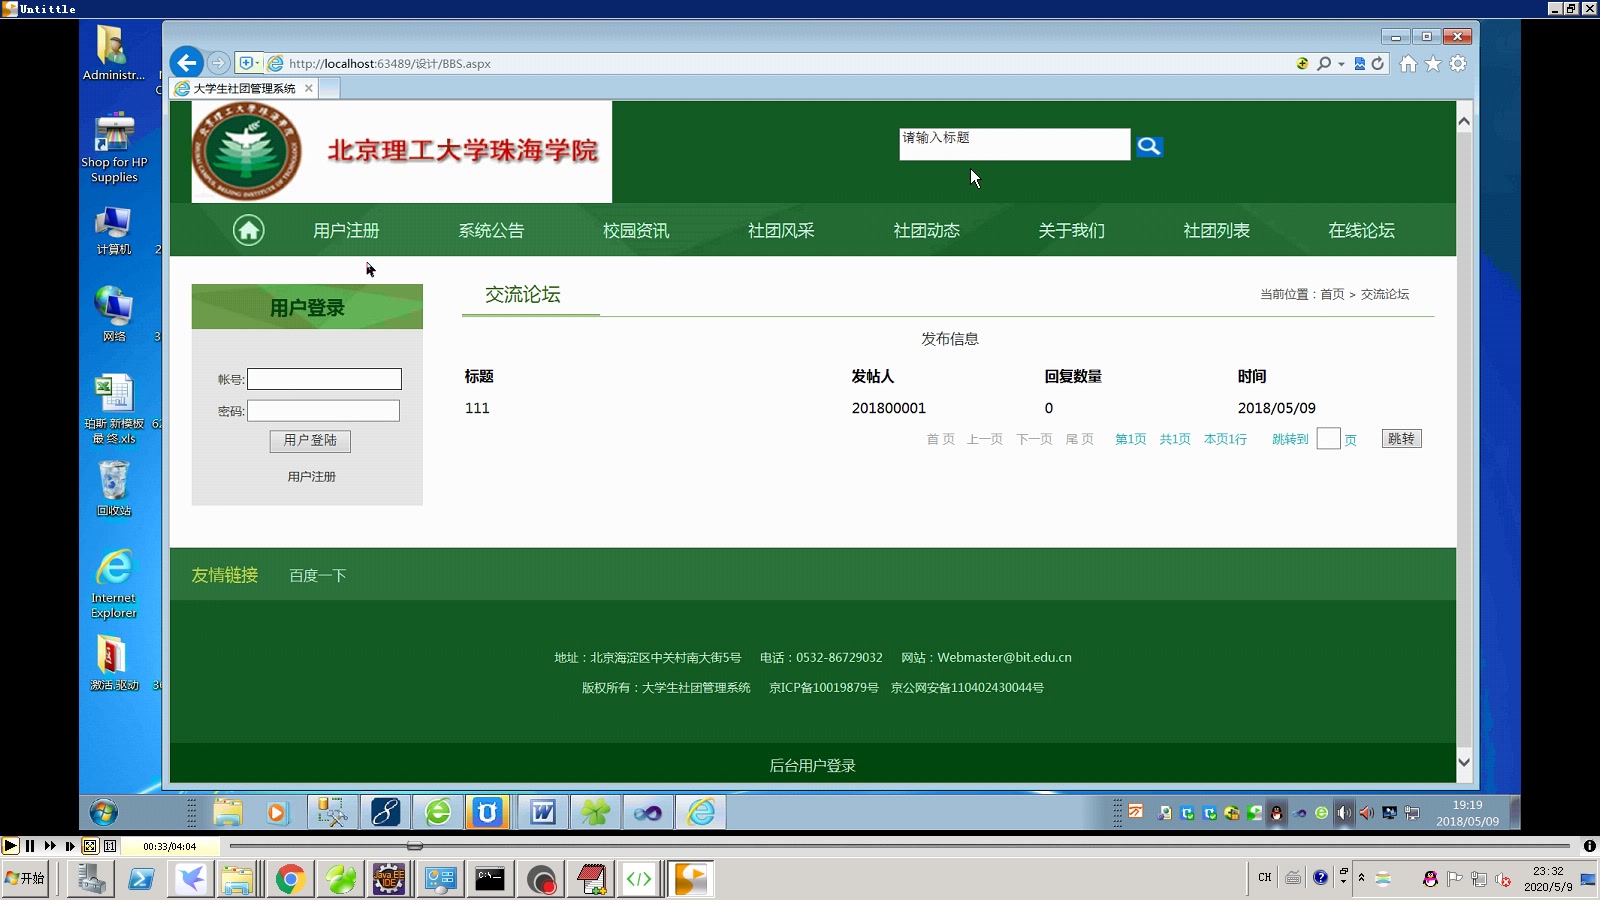The width and height of the screenshot is (1600, 900).
Task: Click the blue magnifier search icon beside the title box
Action: click(x=1149, y=146)
